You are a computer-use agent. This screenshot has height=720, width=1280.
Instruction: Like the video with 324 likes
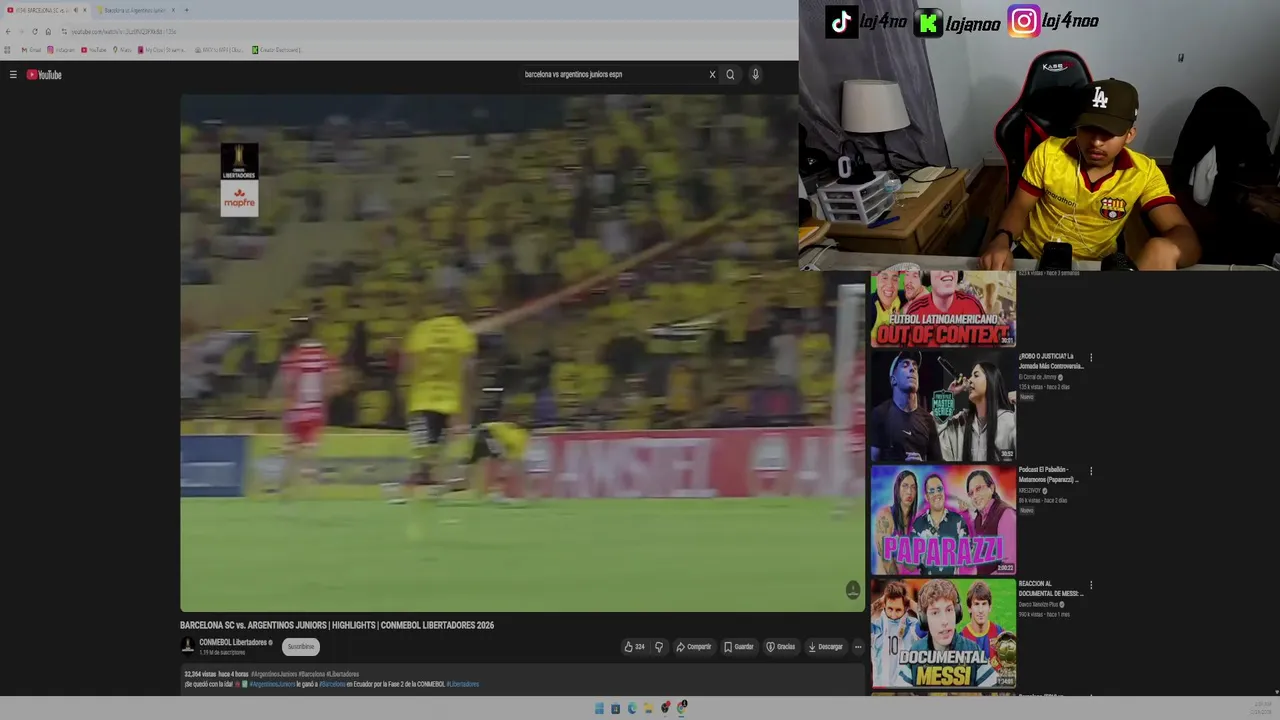(x=634, y=647)
